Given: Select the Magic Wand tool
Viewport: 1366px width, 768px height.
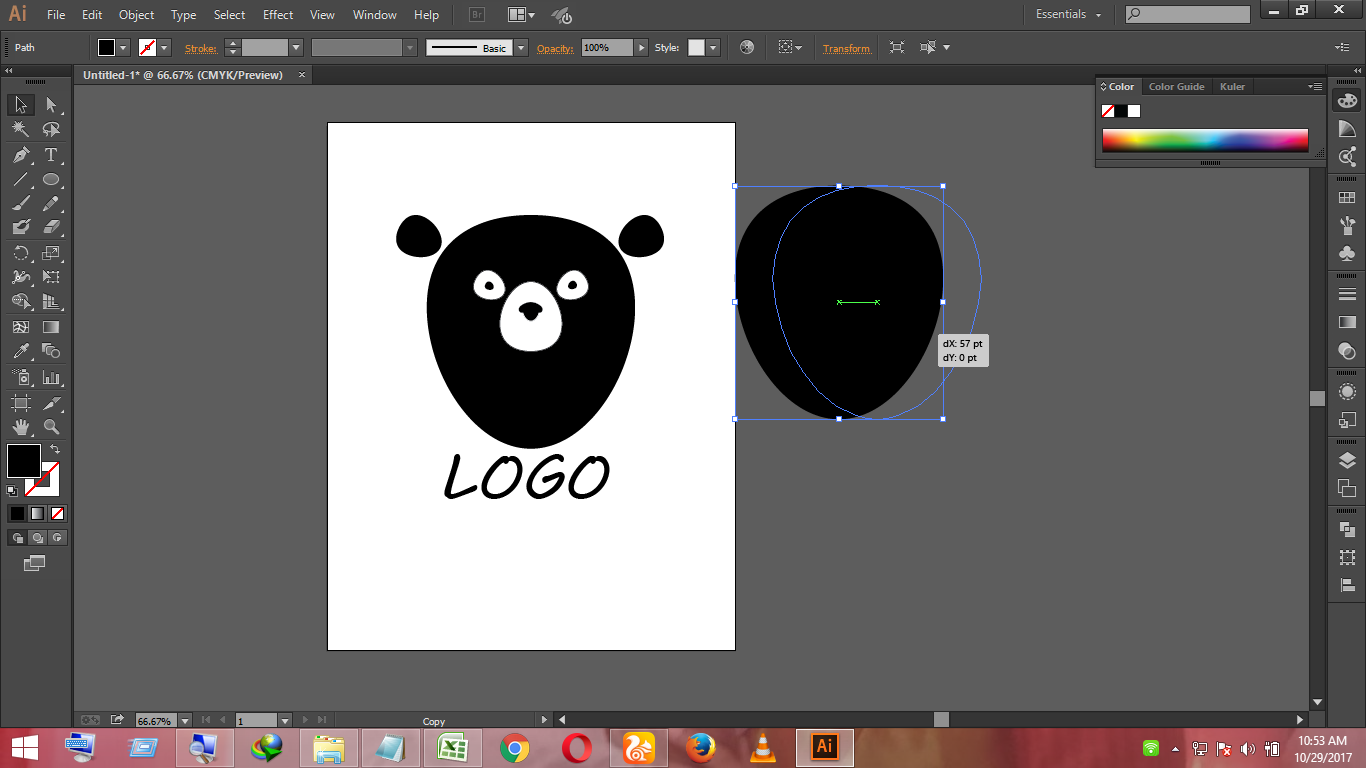Looking at the screenshot, I should 21,130.
